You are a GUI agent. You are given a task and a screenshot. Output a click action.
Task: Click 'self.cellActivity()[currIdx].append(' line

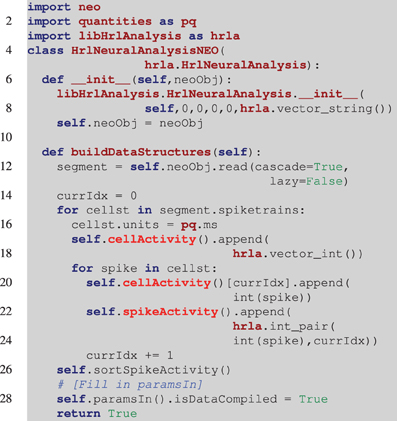coord(218,283)
